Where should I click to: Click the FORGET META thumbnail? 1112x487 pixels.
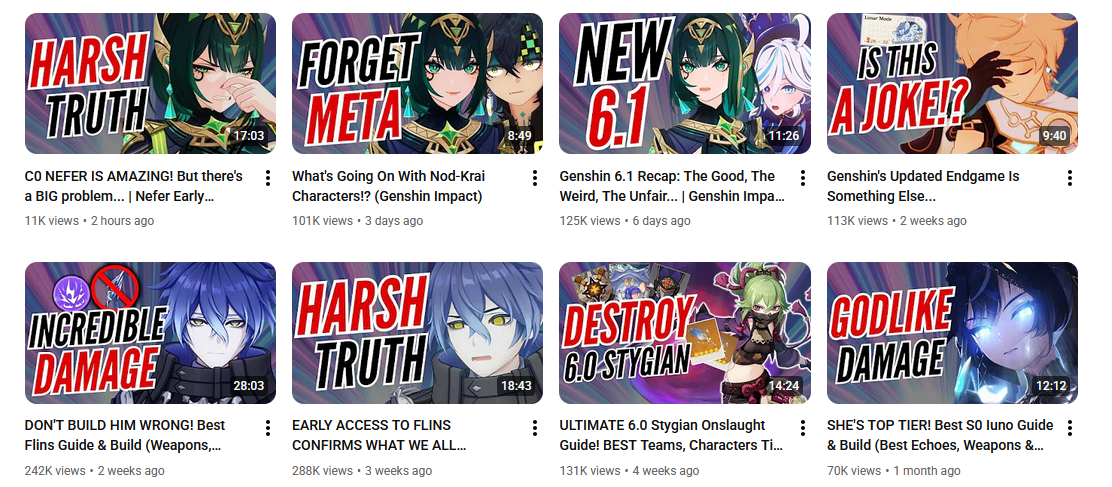[418, 84]
